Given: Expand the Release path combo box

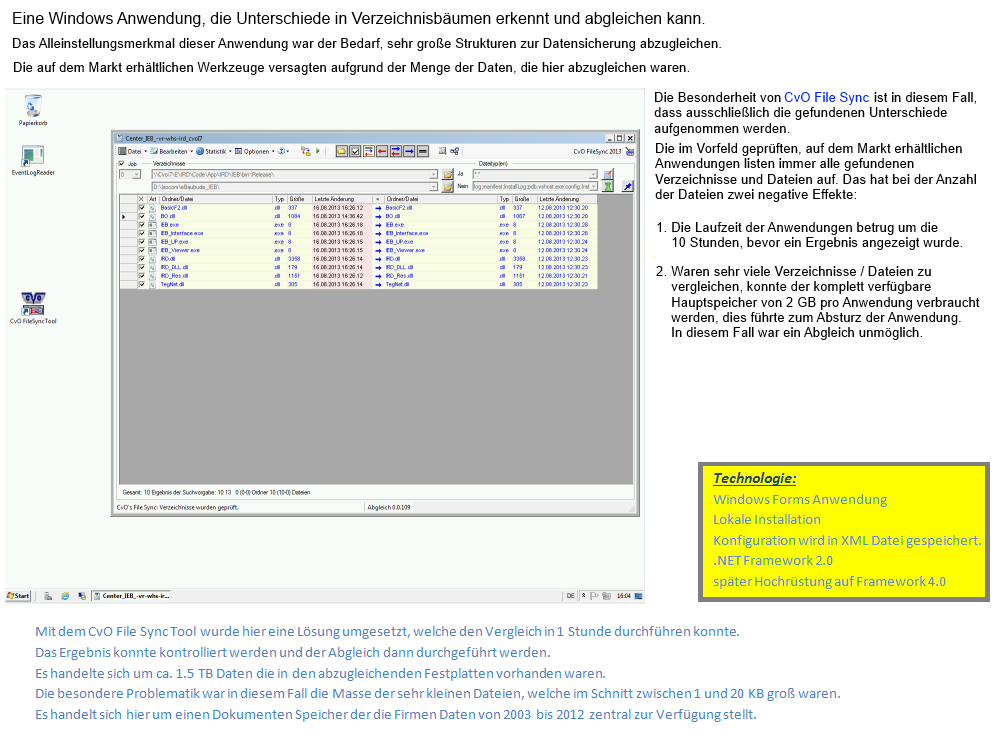Looking at the screenshot, I should pos(433,175).
